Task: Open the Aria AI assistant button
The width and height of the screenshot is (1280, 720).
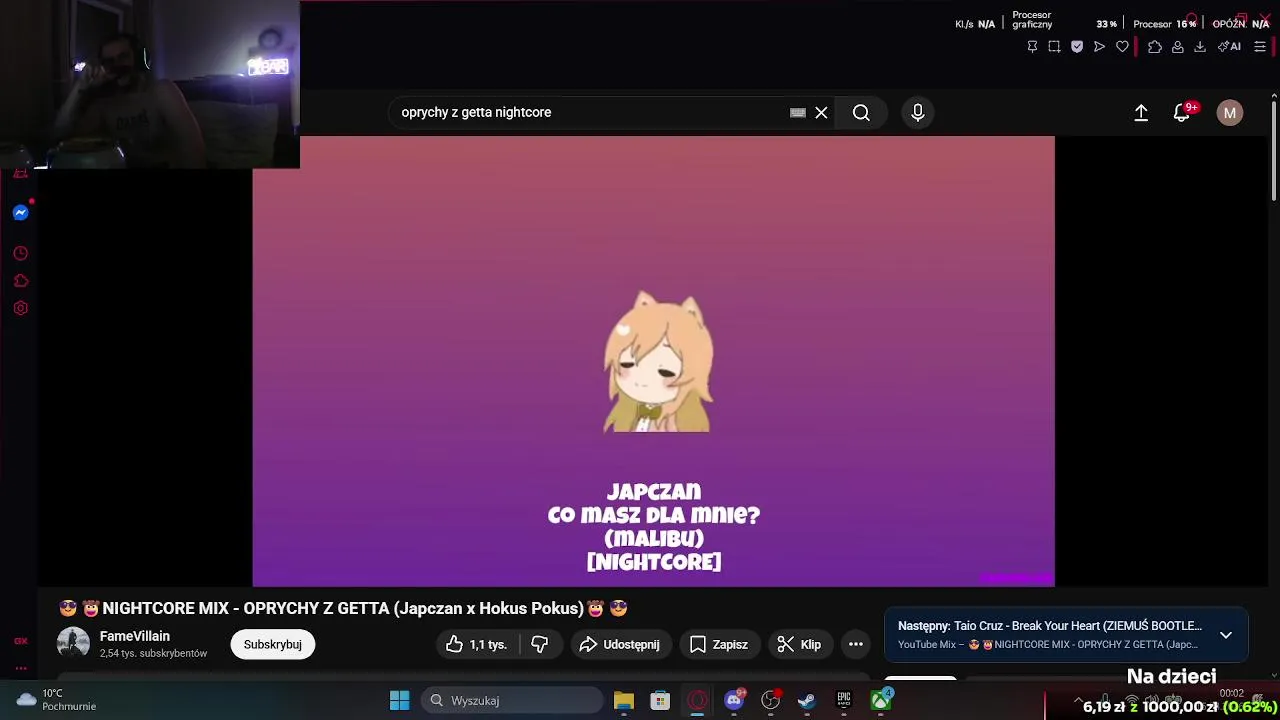Action: pyautogui.click(x=1229, y=47)
